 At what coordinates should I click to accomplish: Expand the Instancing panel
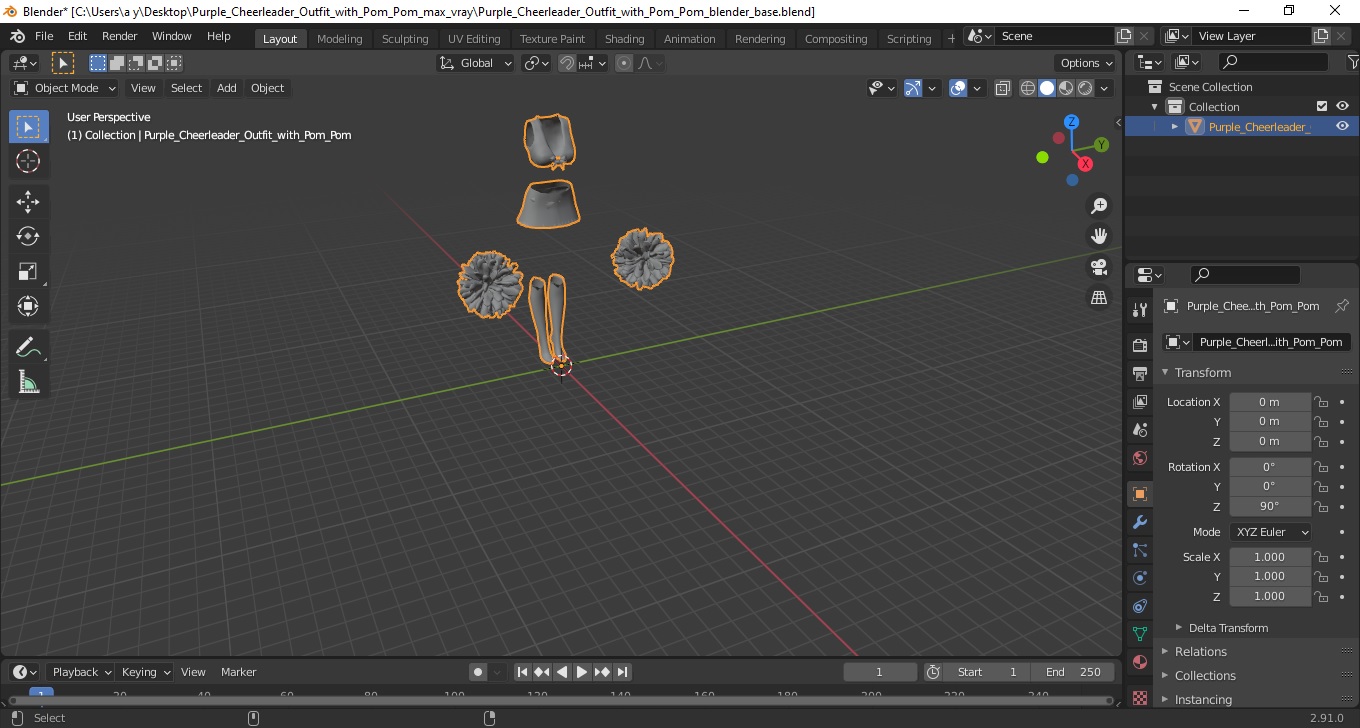point(1202,700)
